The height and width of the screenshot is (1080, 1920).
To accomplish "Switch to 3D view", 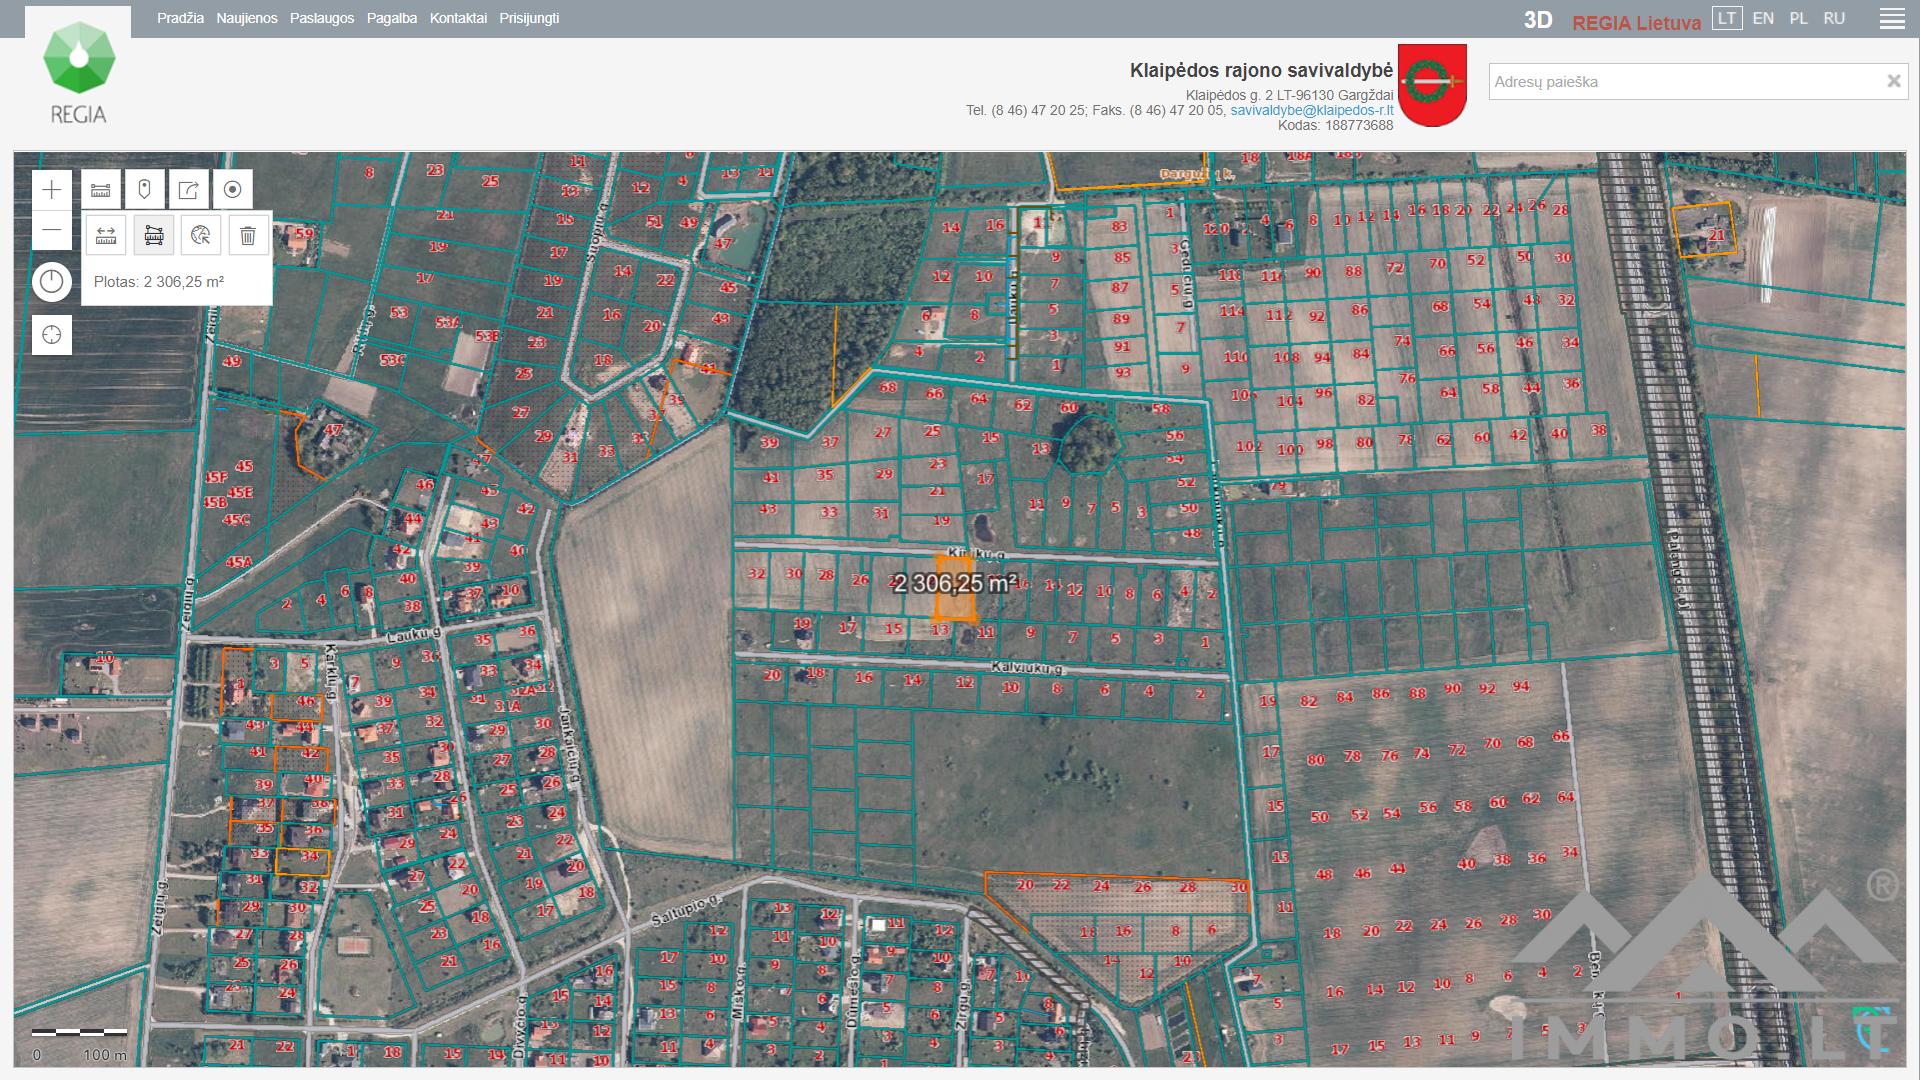I will point(1538,21).
